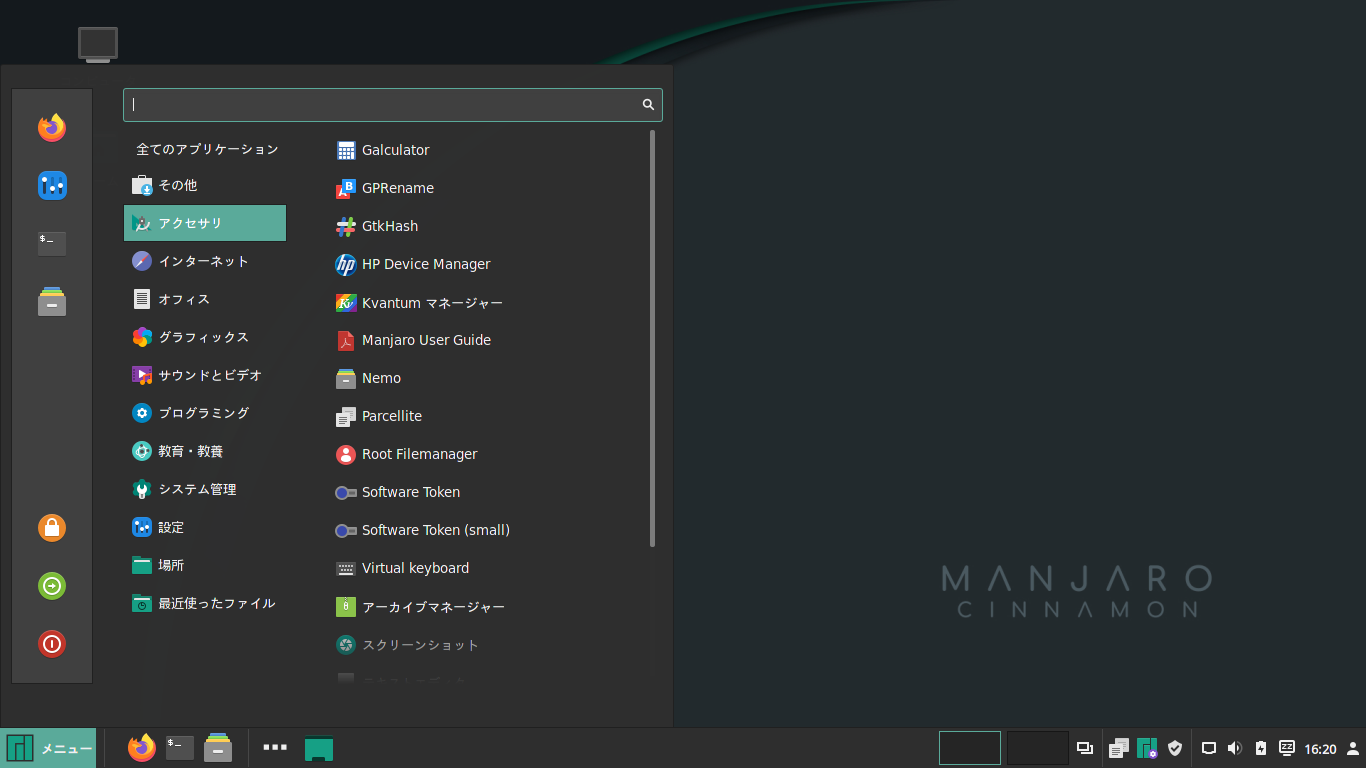
Task: Click the red power off icon
Action: point(52,644)
